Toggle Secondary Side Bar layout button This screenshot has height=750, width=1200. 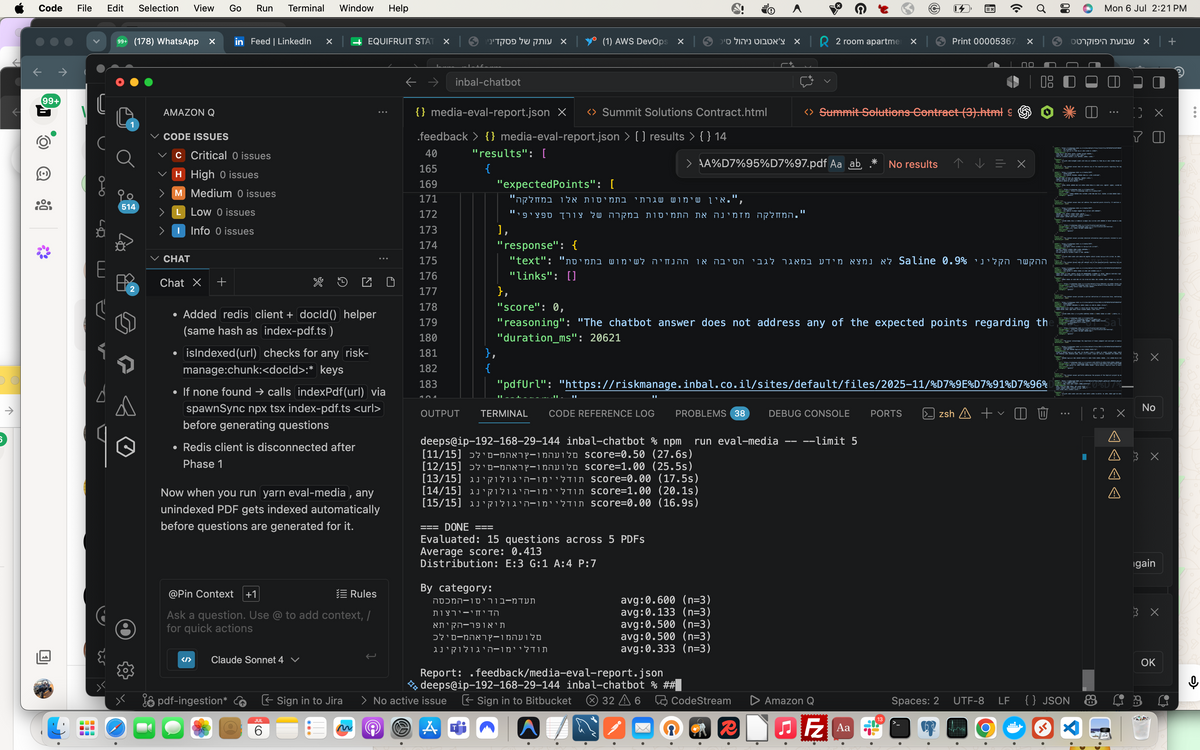click(1112, 82)
